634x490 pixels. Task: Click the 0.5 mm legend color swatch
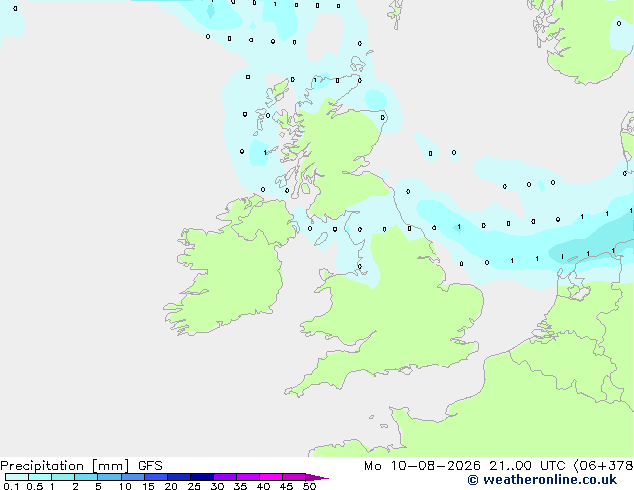tap(40, 477)
